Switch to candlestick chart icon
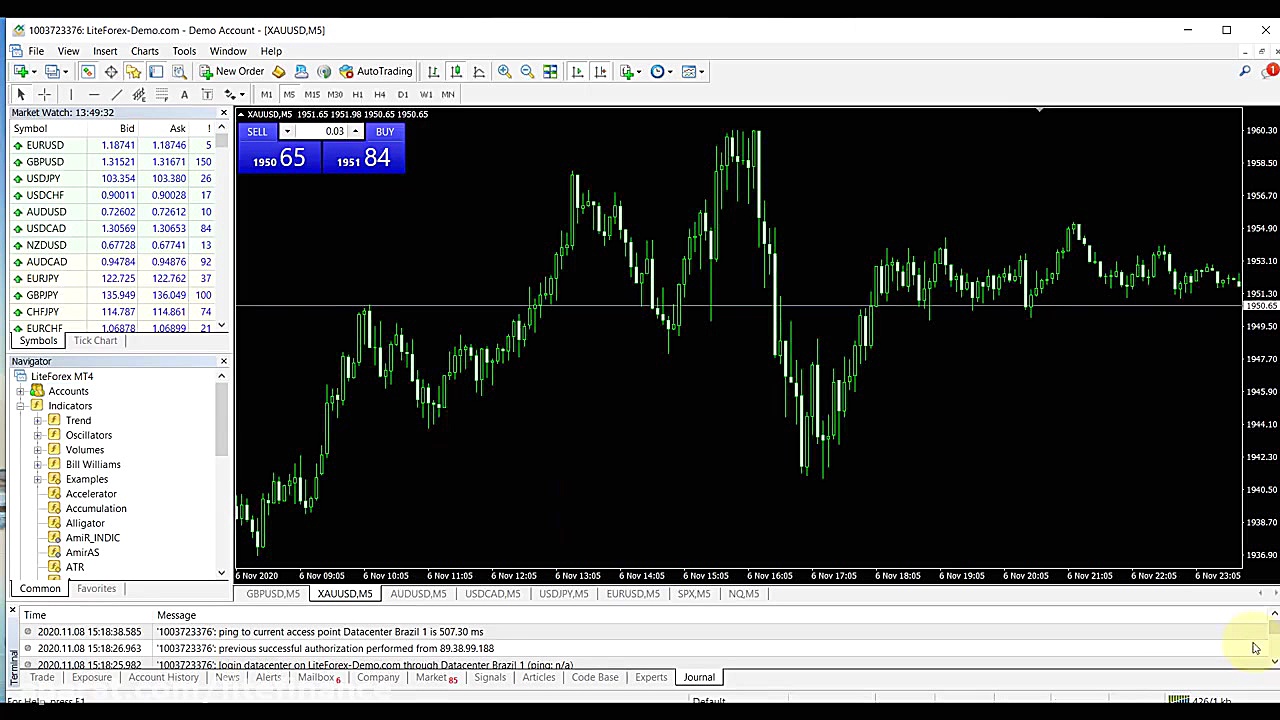 (x=456, y=71)
